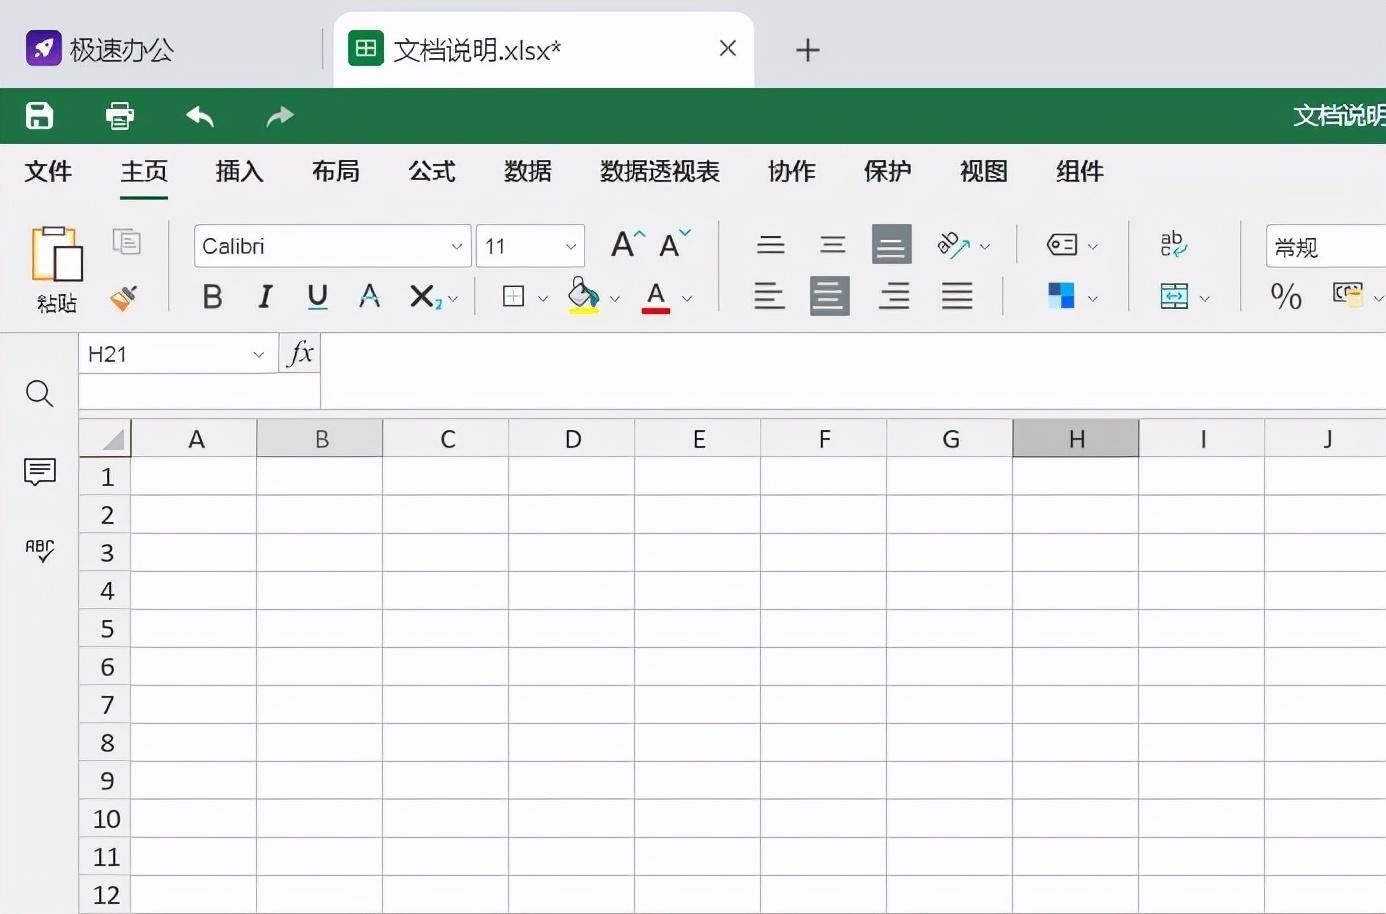This screenshot has height=914, width=1386.
Task: Expand the cell name box dropdown arrow
Action: click(258, 355)
